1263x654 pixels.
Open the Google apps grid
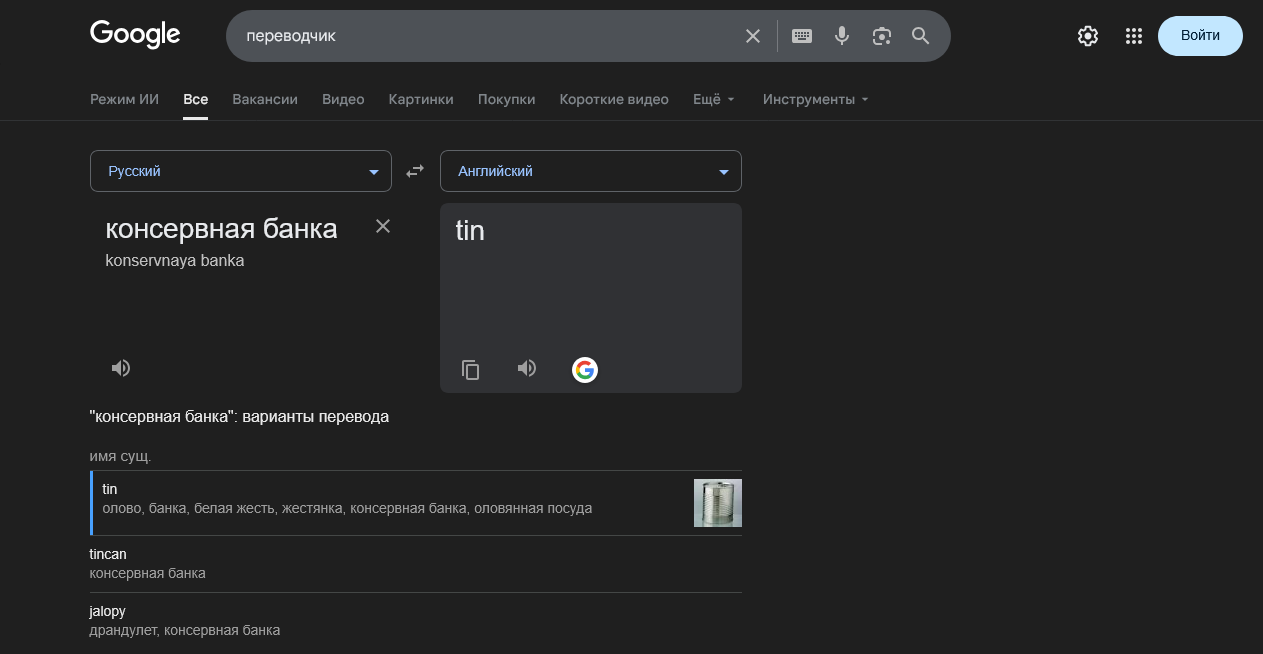(1133, 36)
